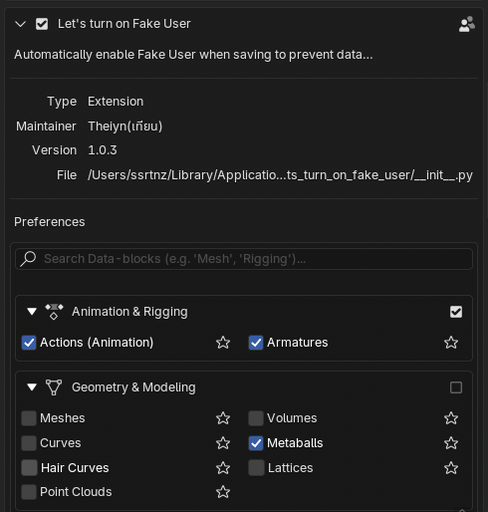Mark Volumes as favorite star

(451, 418)
